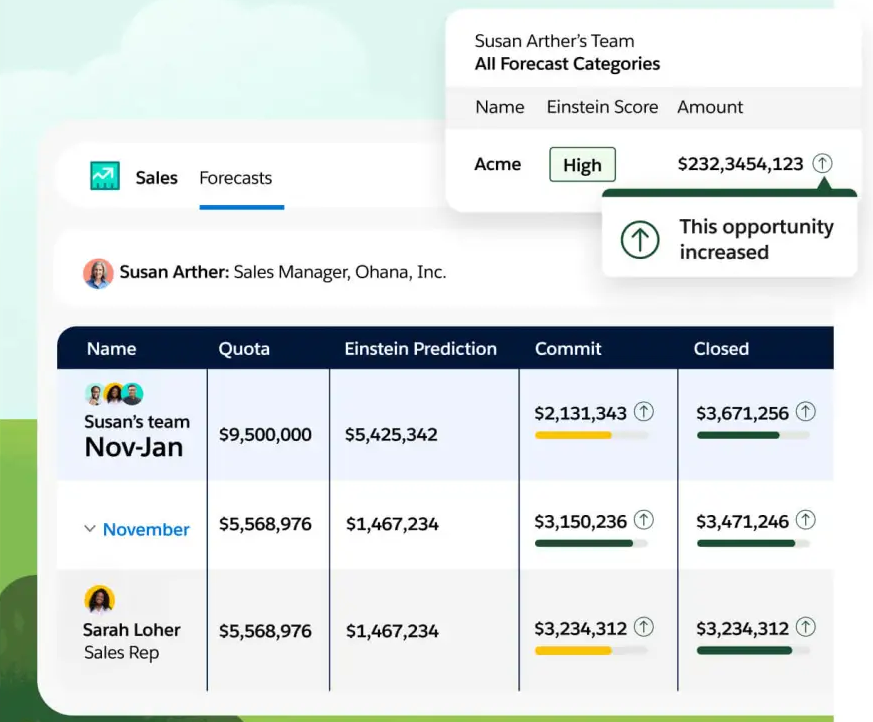873x722 pixels.
Task: Click the $3,471,246 closed value
Action: point(742,522)
